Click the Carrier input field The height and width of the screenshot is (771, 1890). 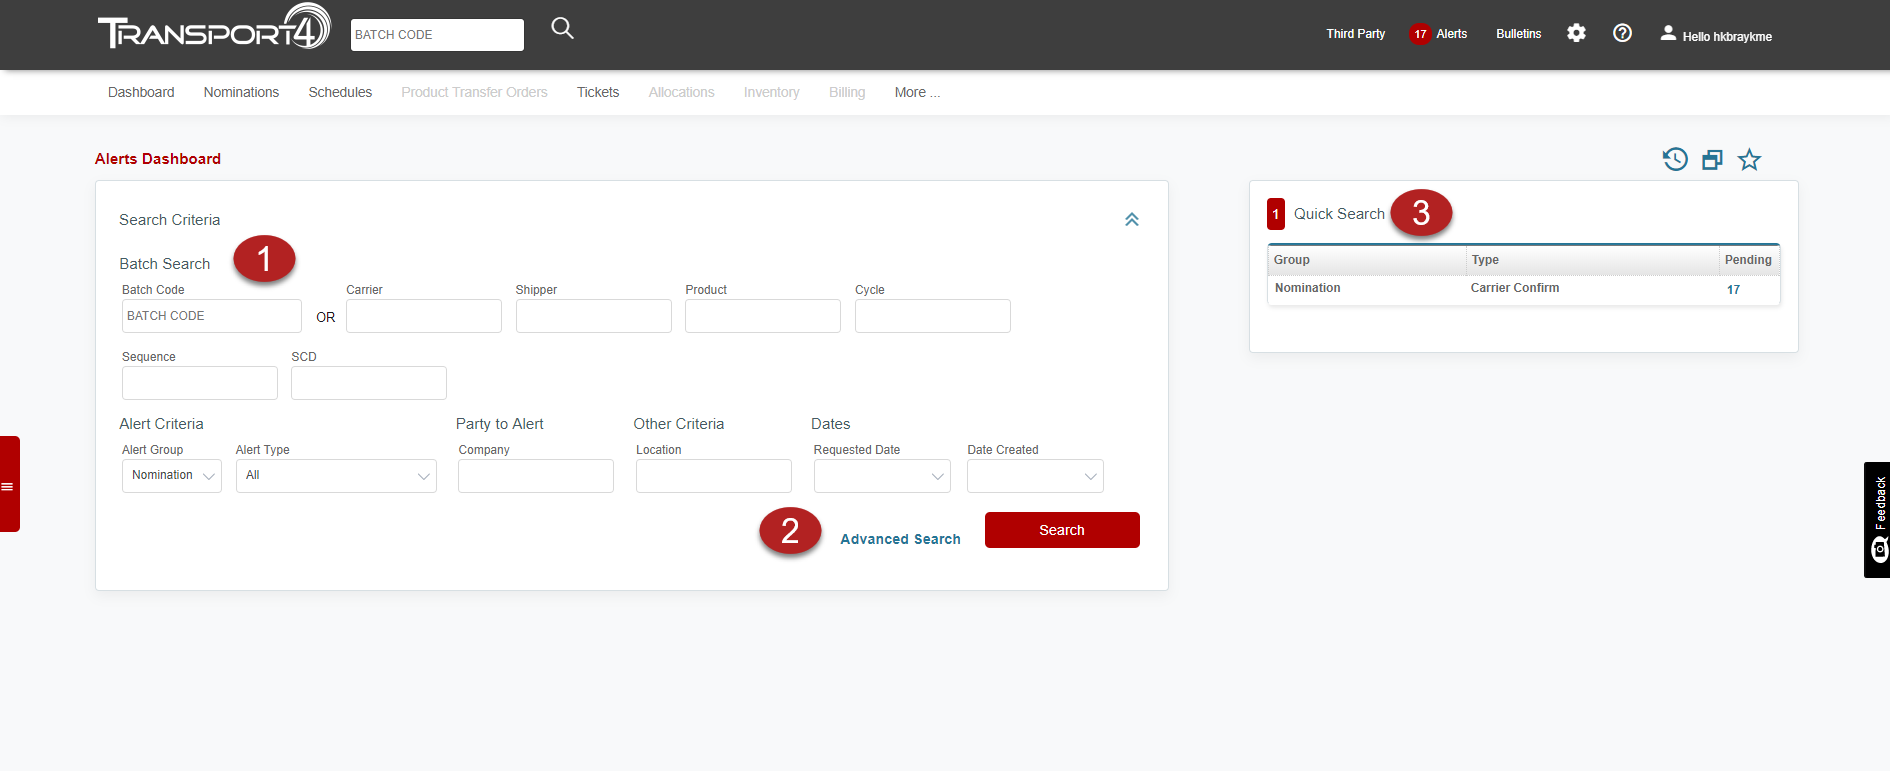pos(424,316)
